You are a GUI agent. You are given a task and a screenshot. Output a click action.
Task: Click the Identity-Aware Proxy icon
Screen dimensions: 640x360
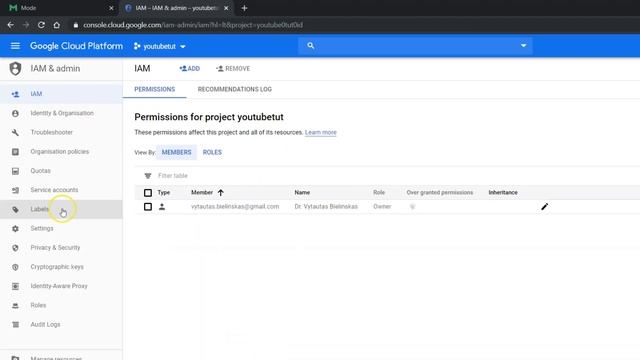click(x=15, y=286)
